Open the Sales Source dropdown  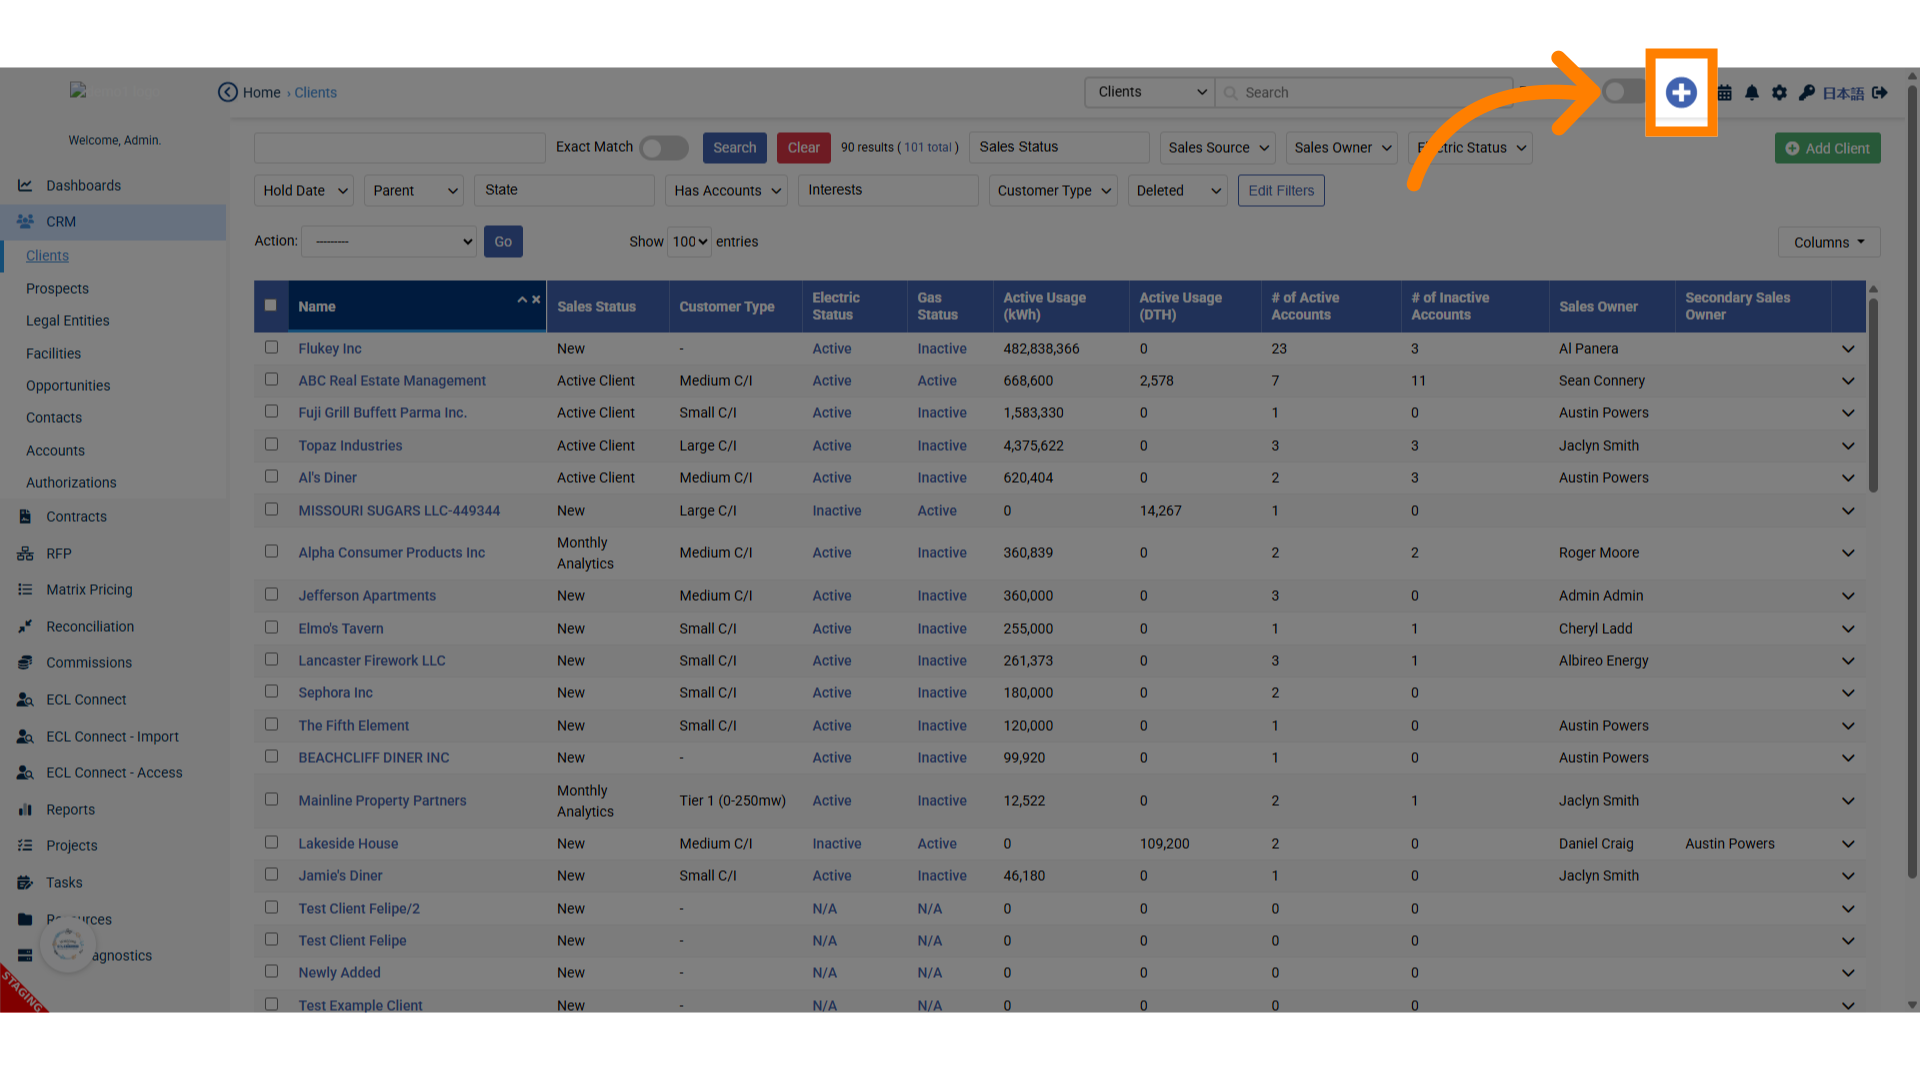(x=1217, y=148)
